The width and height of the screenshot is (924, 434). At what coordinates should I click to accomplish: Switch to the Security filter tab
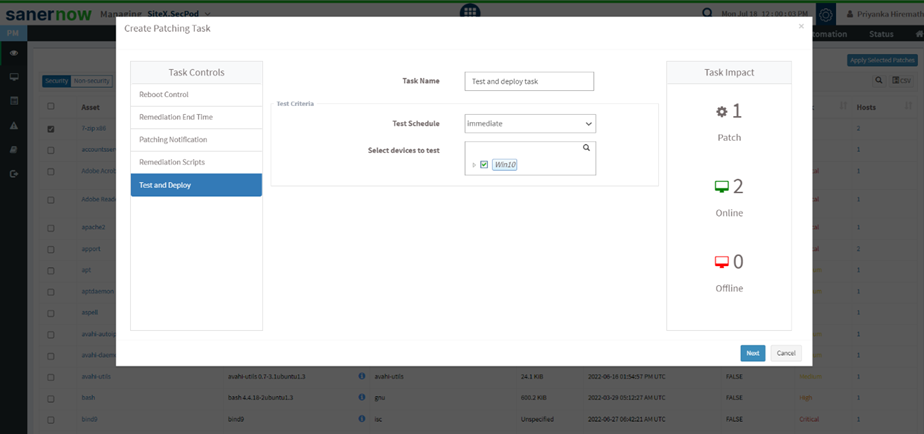click(57, 81)
